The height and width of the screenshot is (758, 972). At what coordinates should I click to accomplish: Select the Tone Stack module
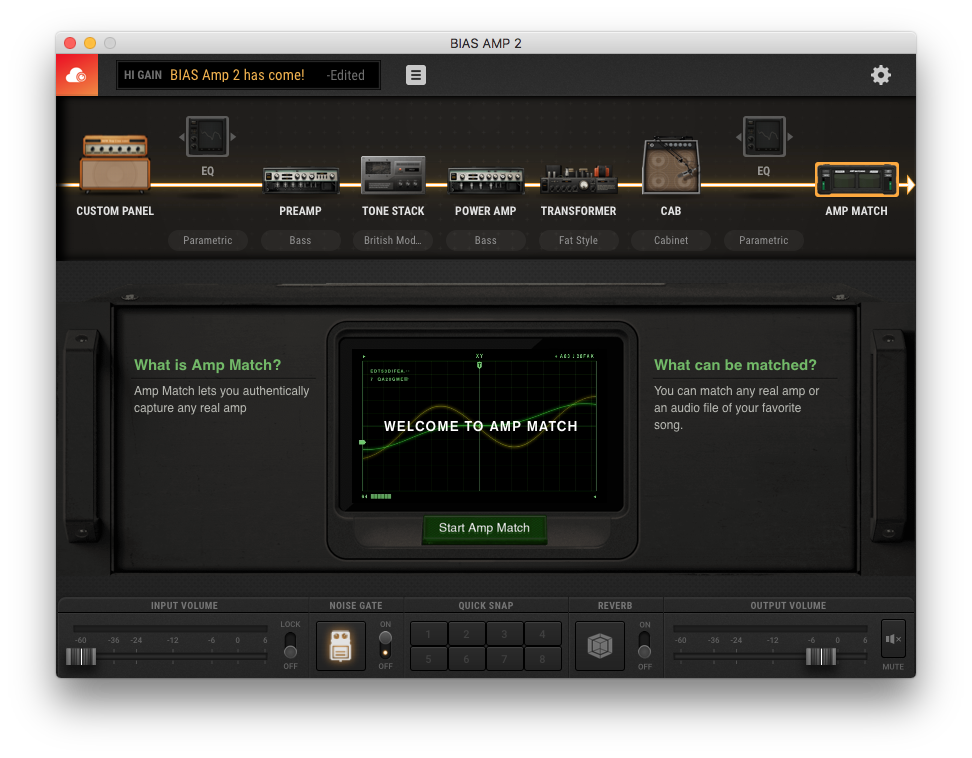click(393, 174)
